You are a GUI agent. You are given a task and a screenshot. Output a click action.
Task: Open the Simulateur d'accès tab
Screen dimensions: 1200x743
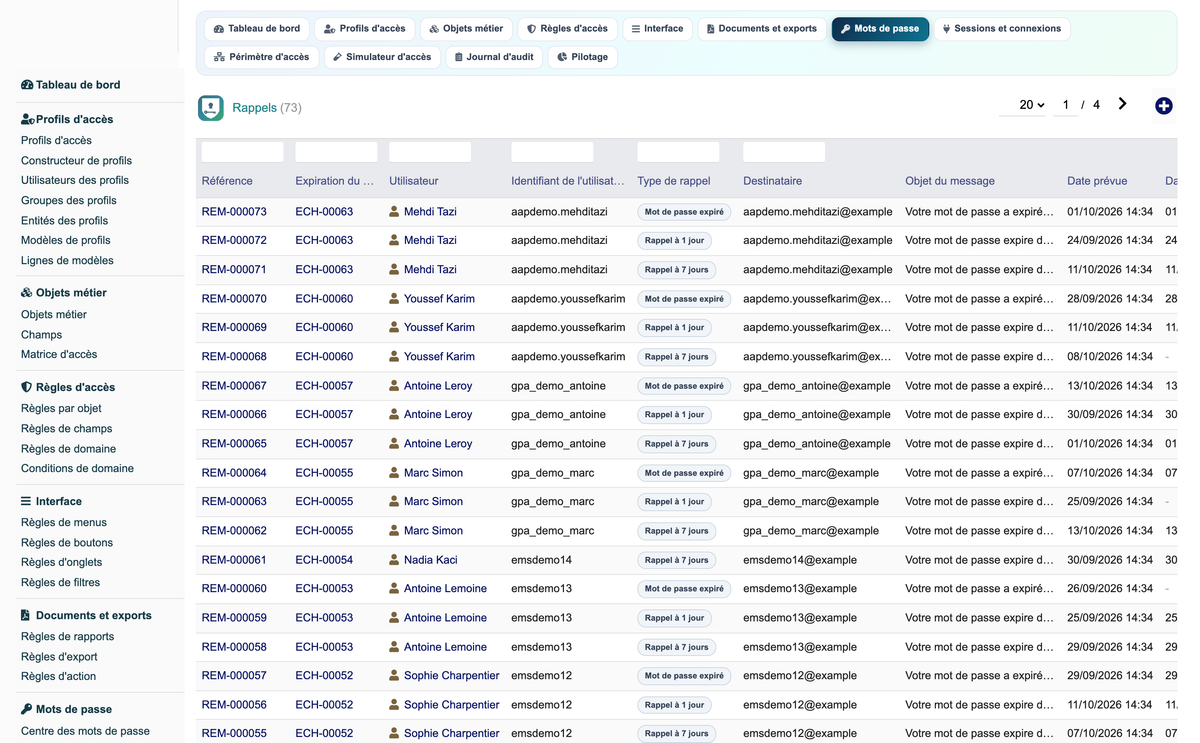[382, 57]
